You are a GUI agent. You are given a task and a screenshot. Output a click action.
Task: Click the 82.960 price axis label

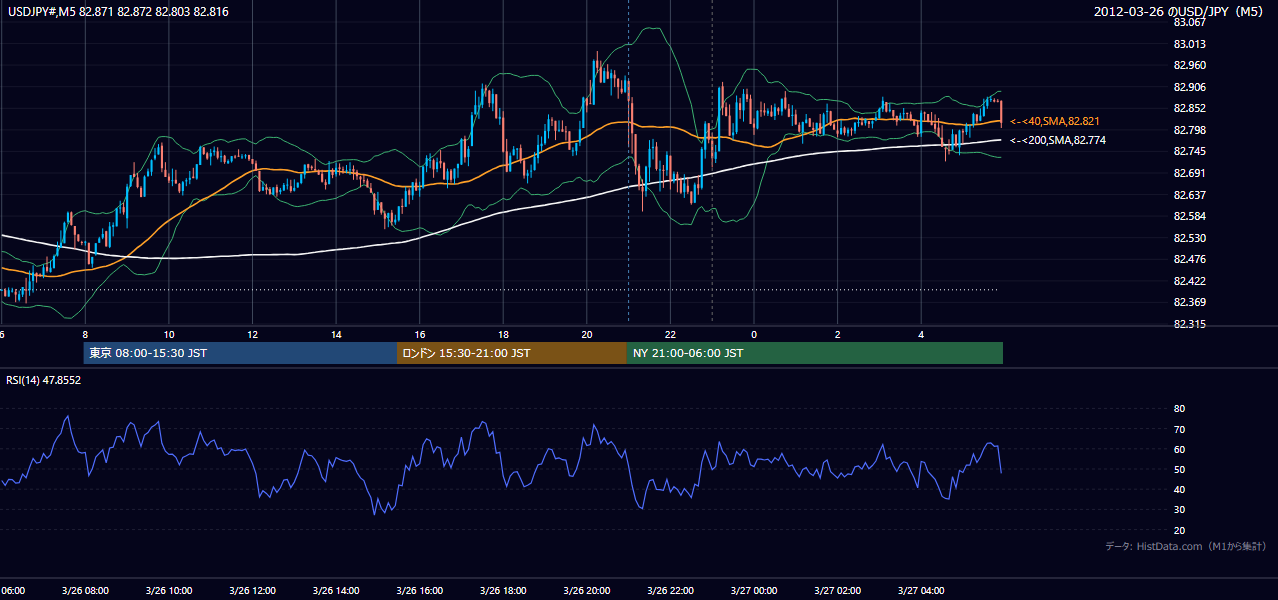coord(1188,65)
